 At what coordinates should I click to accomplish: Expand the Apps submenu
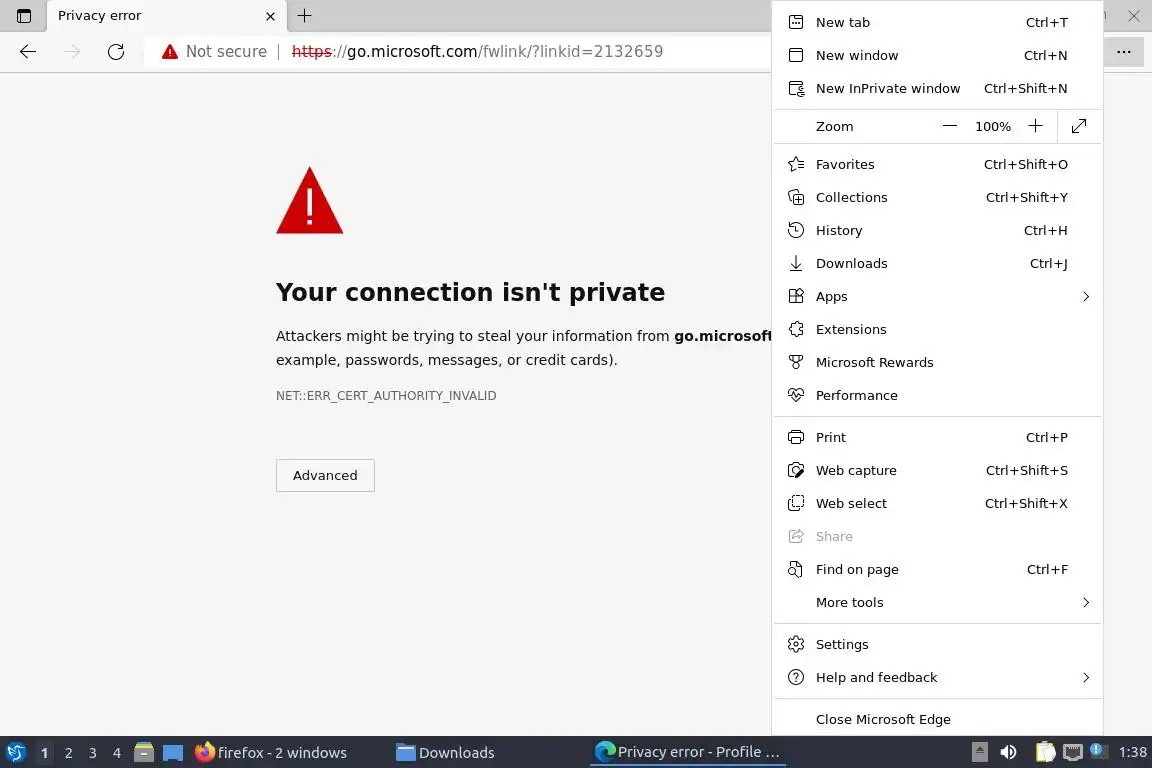(x=1085, y=296)
